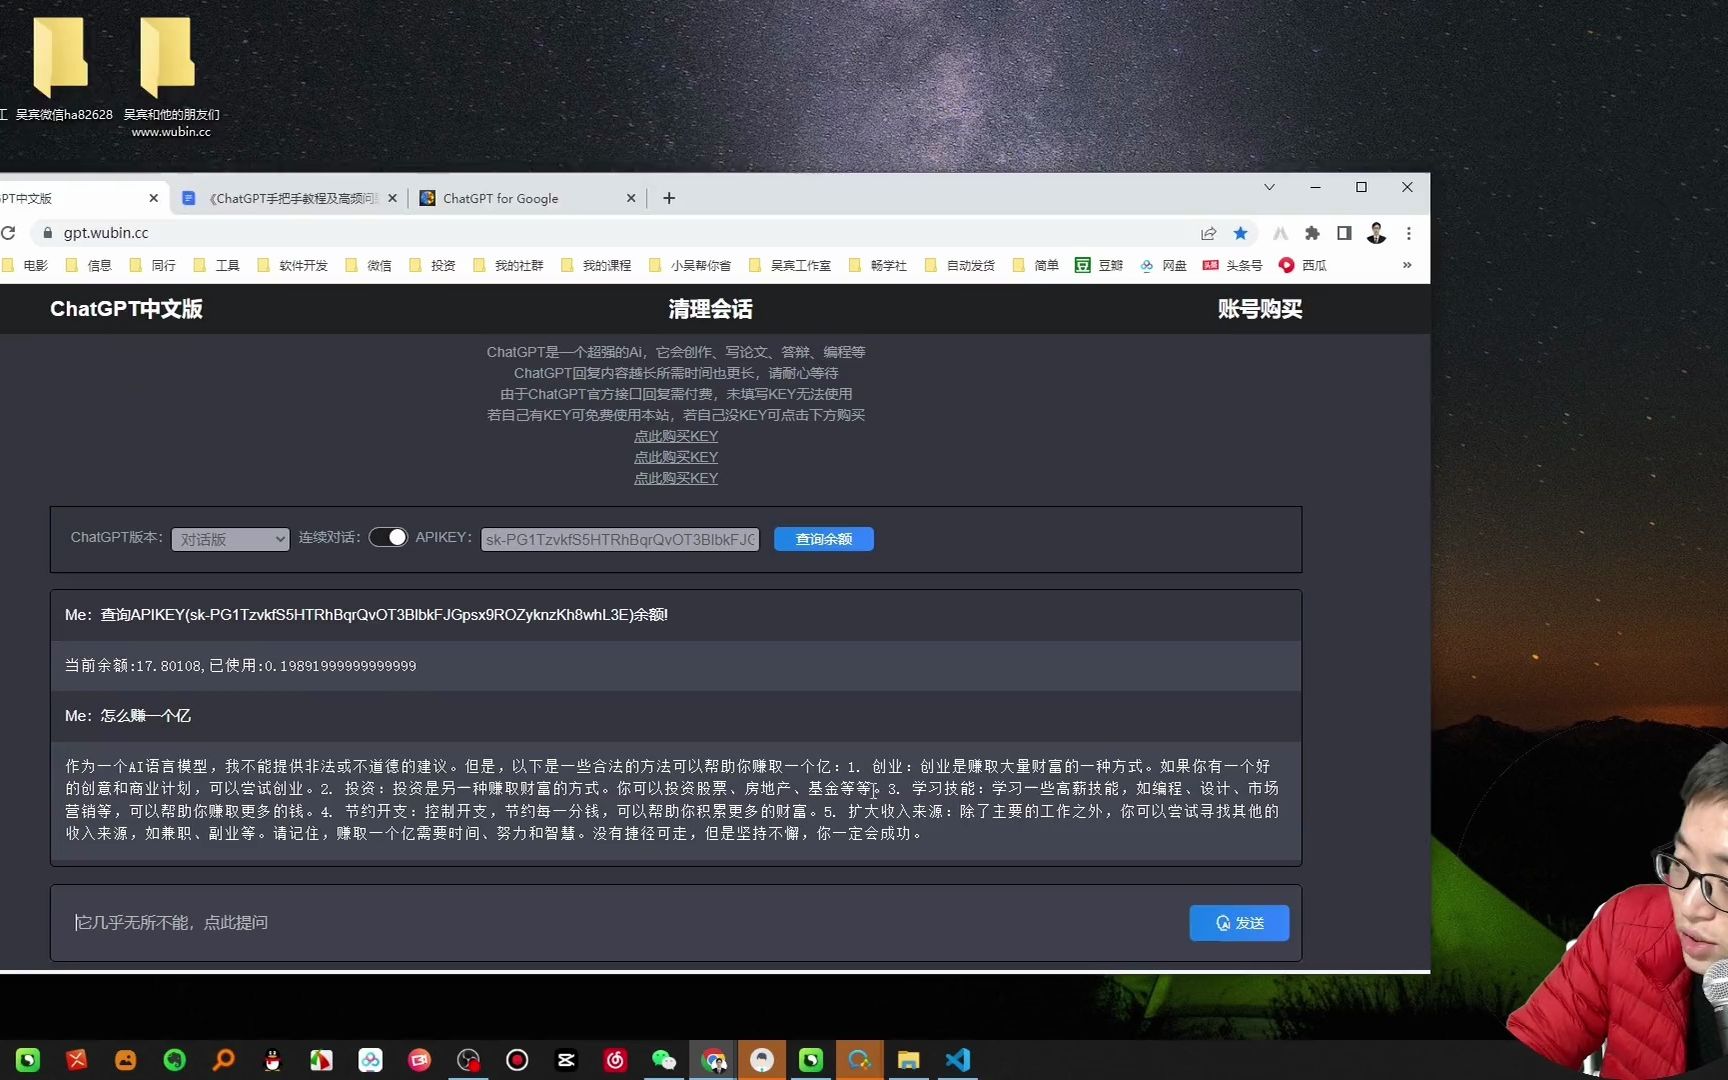The image size is (1728, 1080).
Task: Open the 简单 bookmark folder
Action: pos(1036,265)
